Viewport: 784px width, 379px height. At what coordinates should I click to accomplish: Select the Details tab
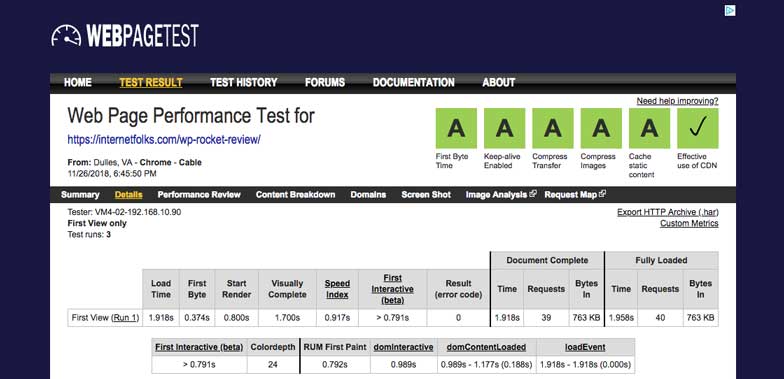point(128,194)
